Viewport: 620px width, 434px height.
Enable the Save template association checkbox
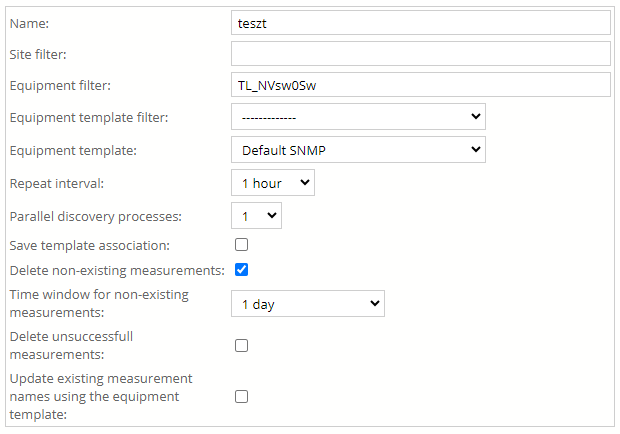tap(241, 245)
